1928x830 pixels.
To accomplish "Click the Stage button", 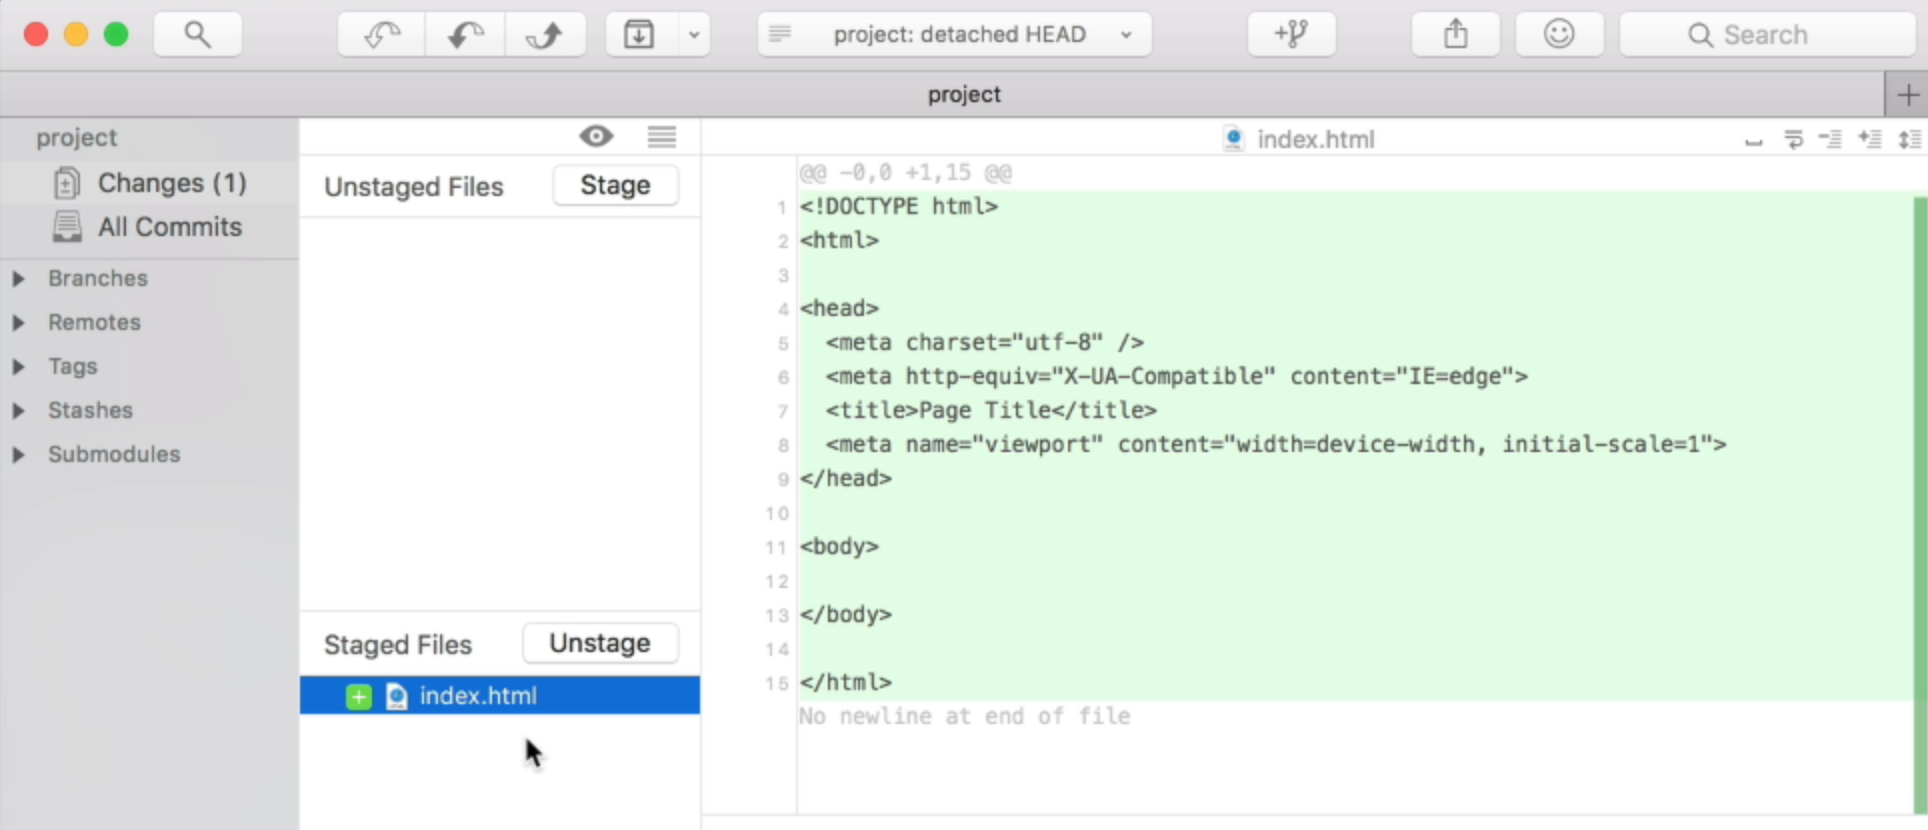I will [615, 185].
